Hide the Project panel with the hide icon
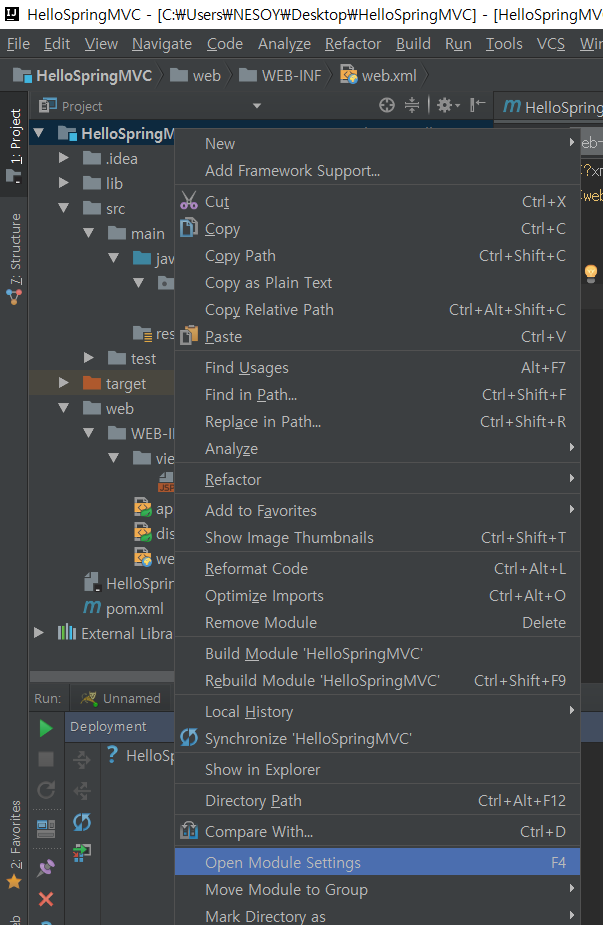This screenshot has height=925, width=603. click(477, 105)
